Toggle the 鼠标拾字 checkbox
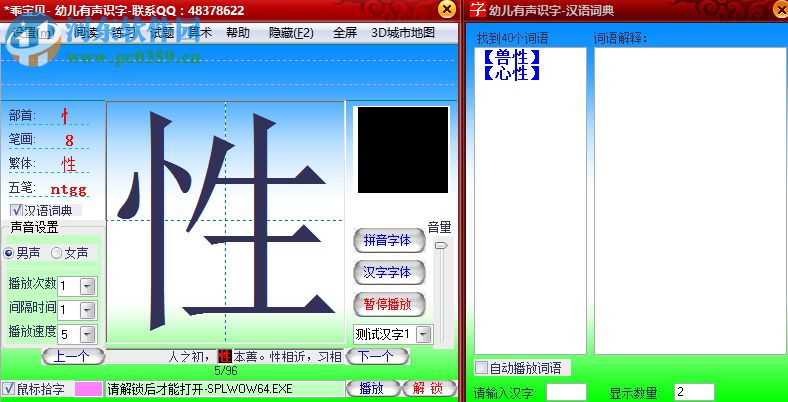This screenshot has width=788, height=402. (8, 388)
